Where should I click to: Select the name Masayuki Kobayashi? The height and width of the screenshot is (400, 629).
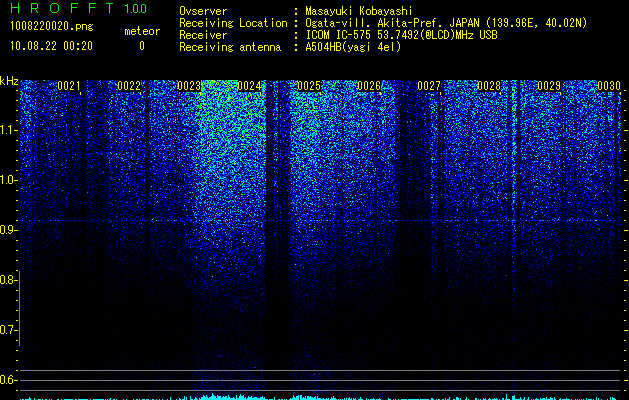click(x=359, y=12)
